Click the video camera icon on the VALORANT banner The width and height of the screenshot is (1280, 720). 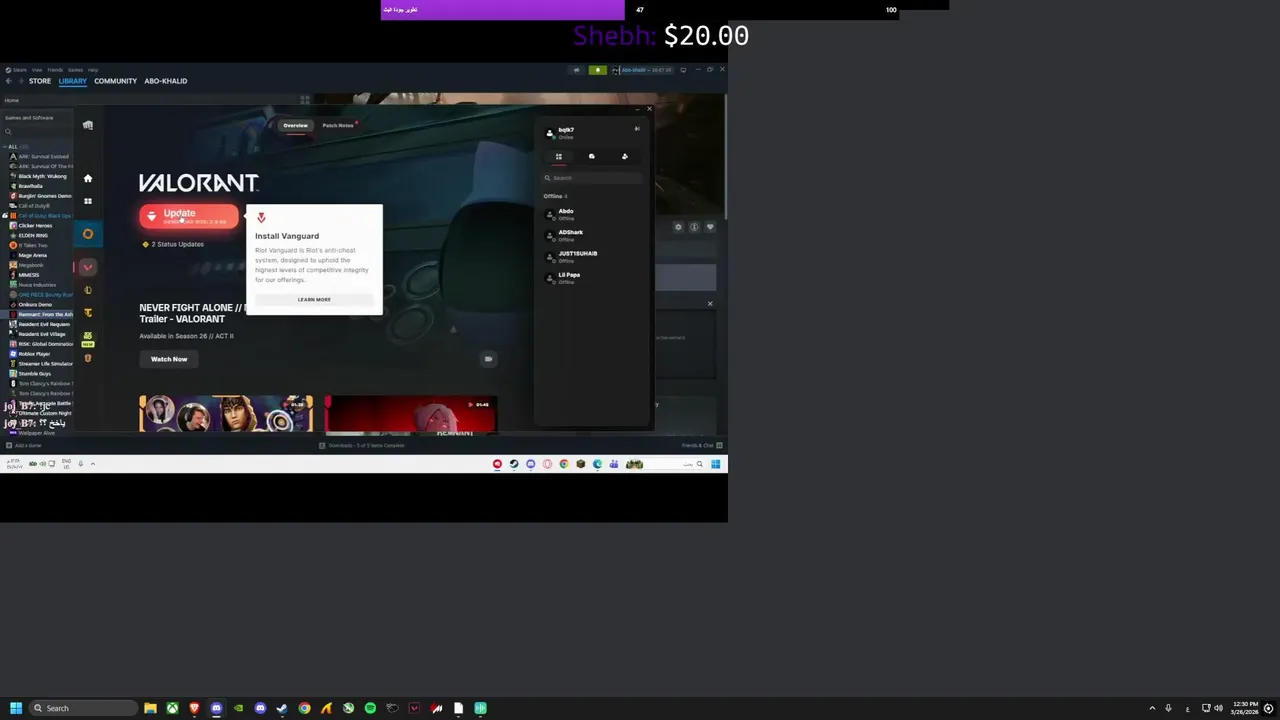(x=488, y=359)
